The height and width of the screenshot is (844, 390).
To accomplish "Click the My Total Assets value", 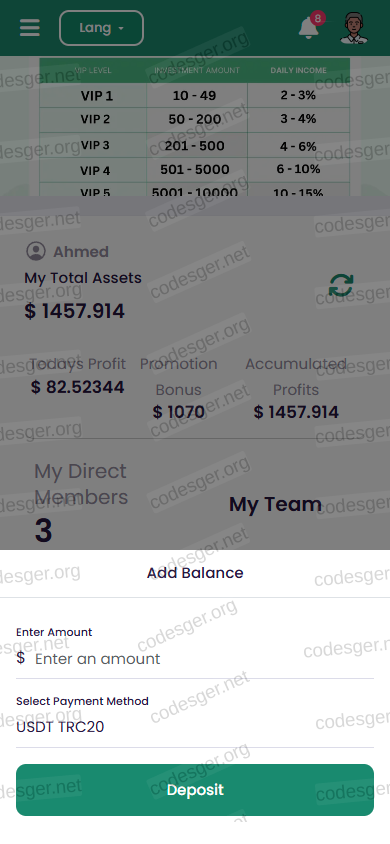I will (74, 311).
